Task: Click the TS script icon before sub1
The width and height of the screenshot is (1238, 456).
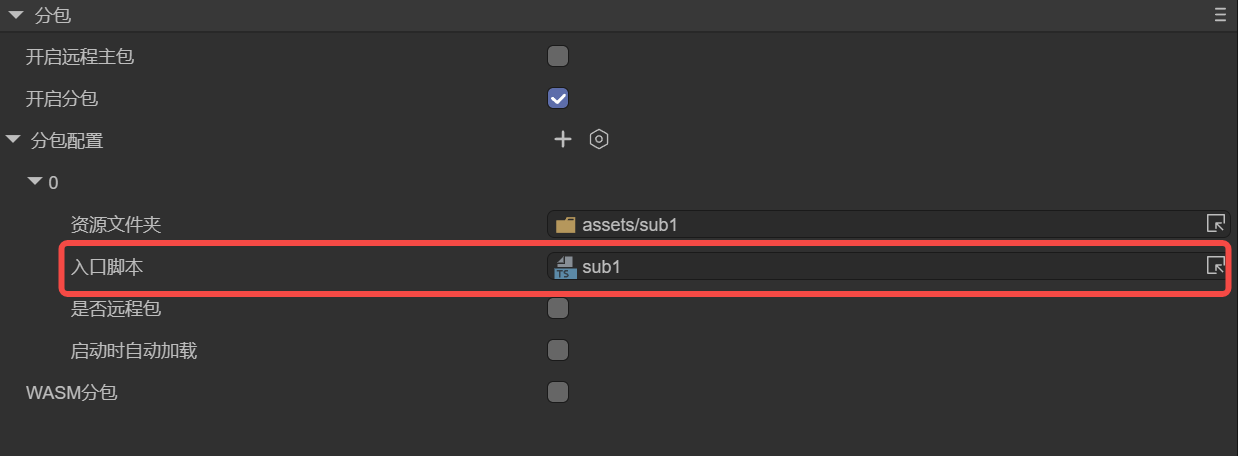Action: [566, 266]
